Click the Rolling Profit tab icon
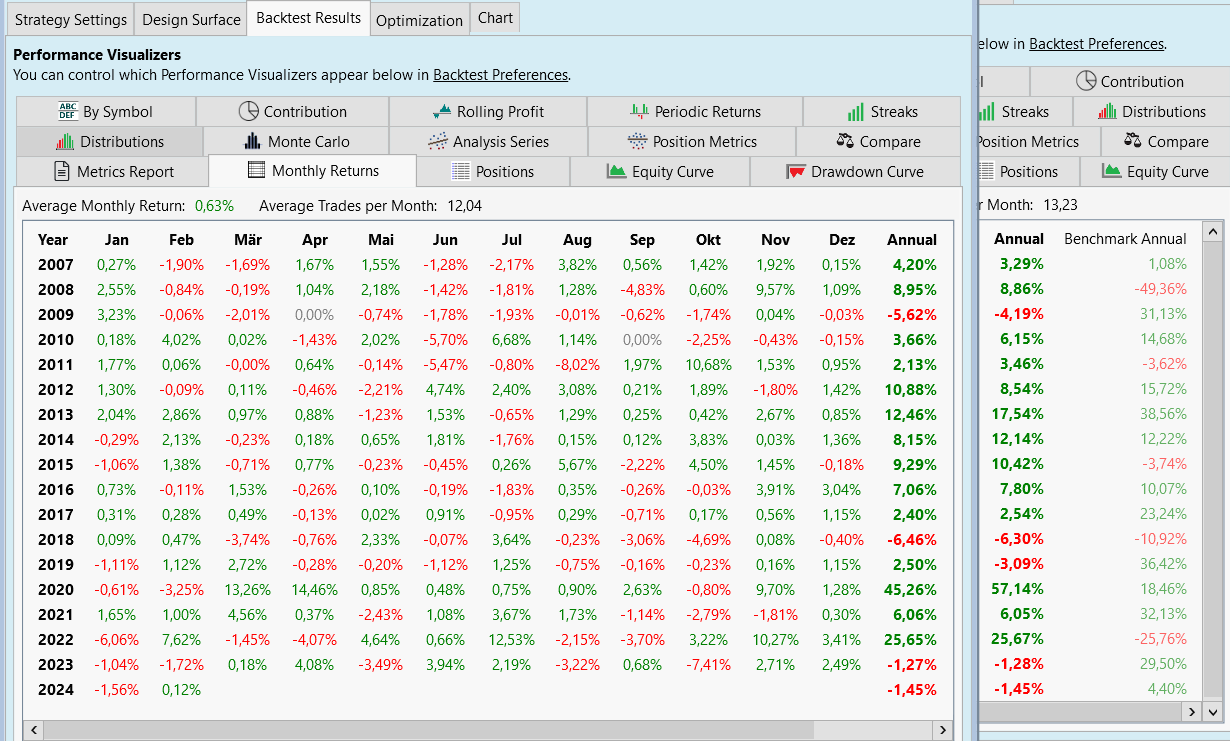 (x=442, y=112)
